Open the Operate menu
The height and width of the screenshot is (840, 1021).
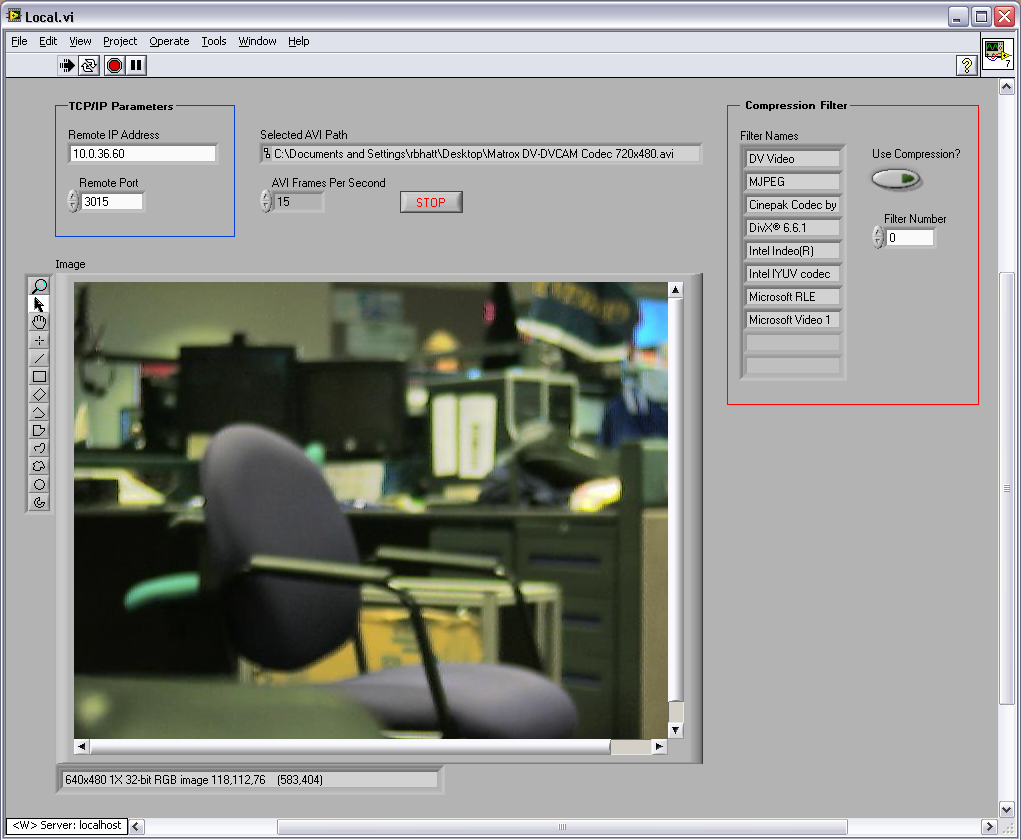point(169,41)
